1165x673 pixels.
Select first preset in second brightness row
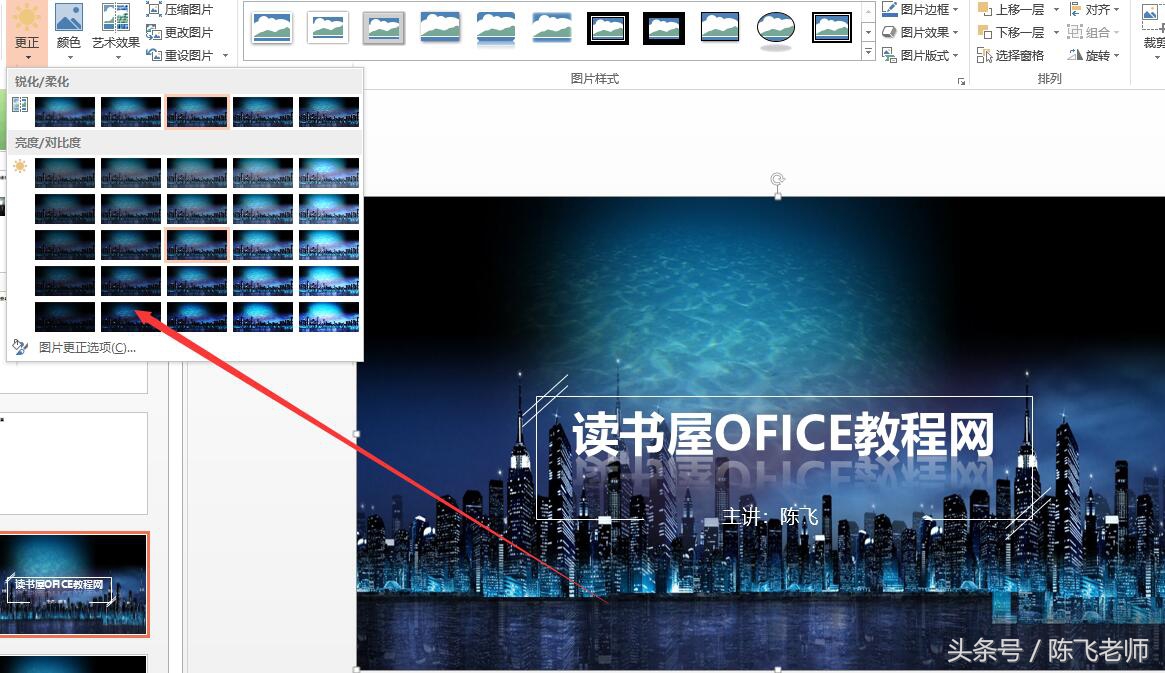click(65, 209)
